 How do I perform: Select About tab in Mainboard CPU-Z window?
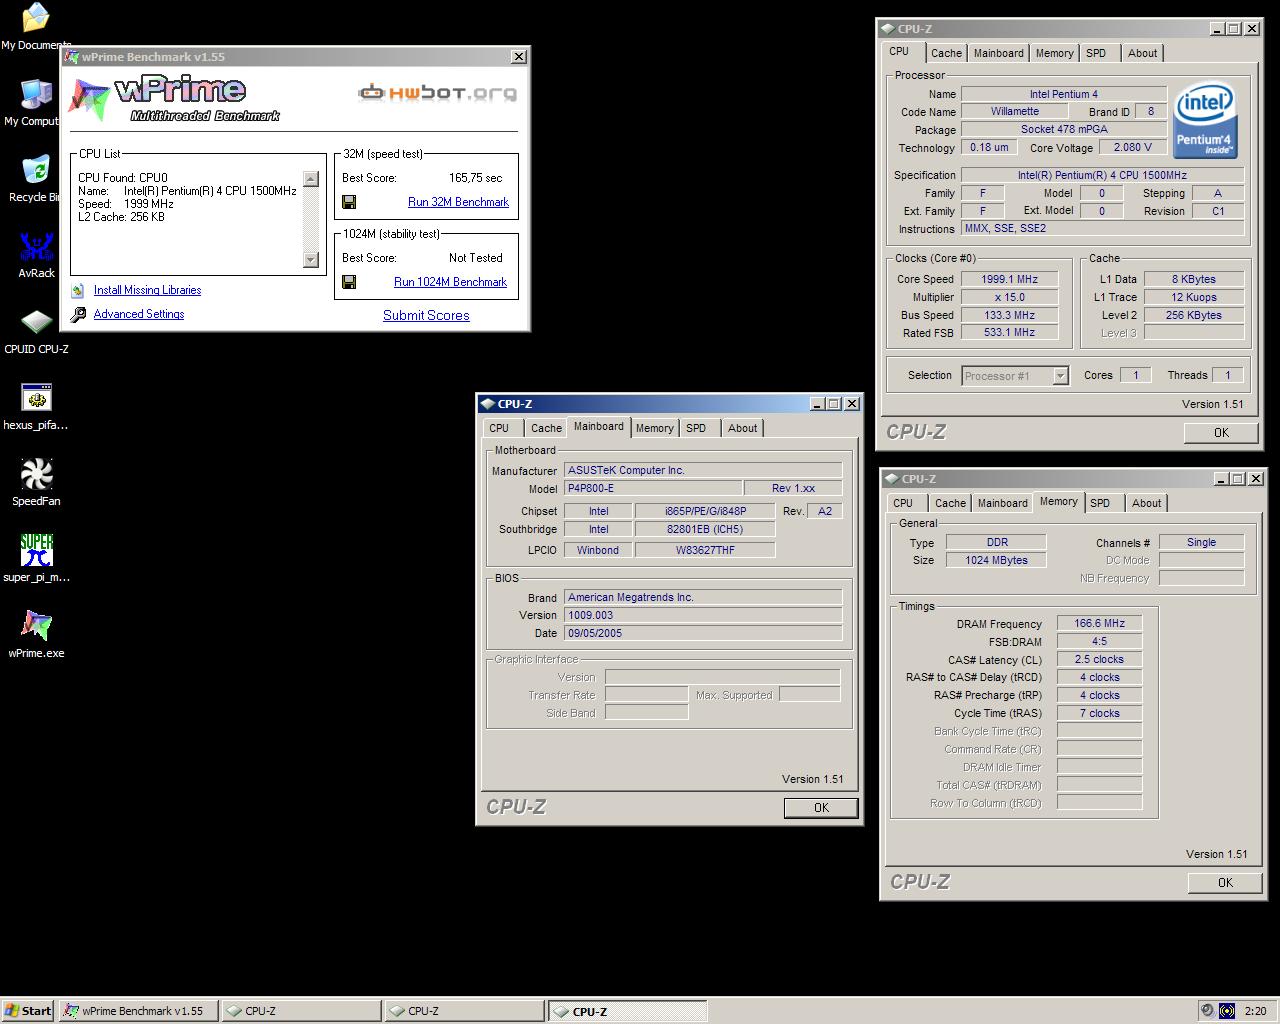pos(743,428)
